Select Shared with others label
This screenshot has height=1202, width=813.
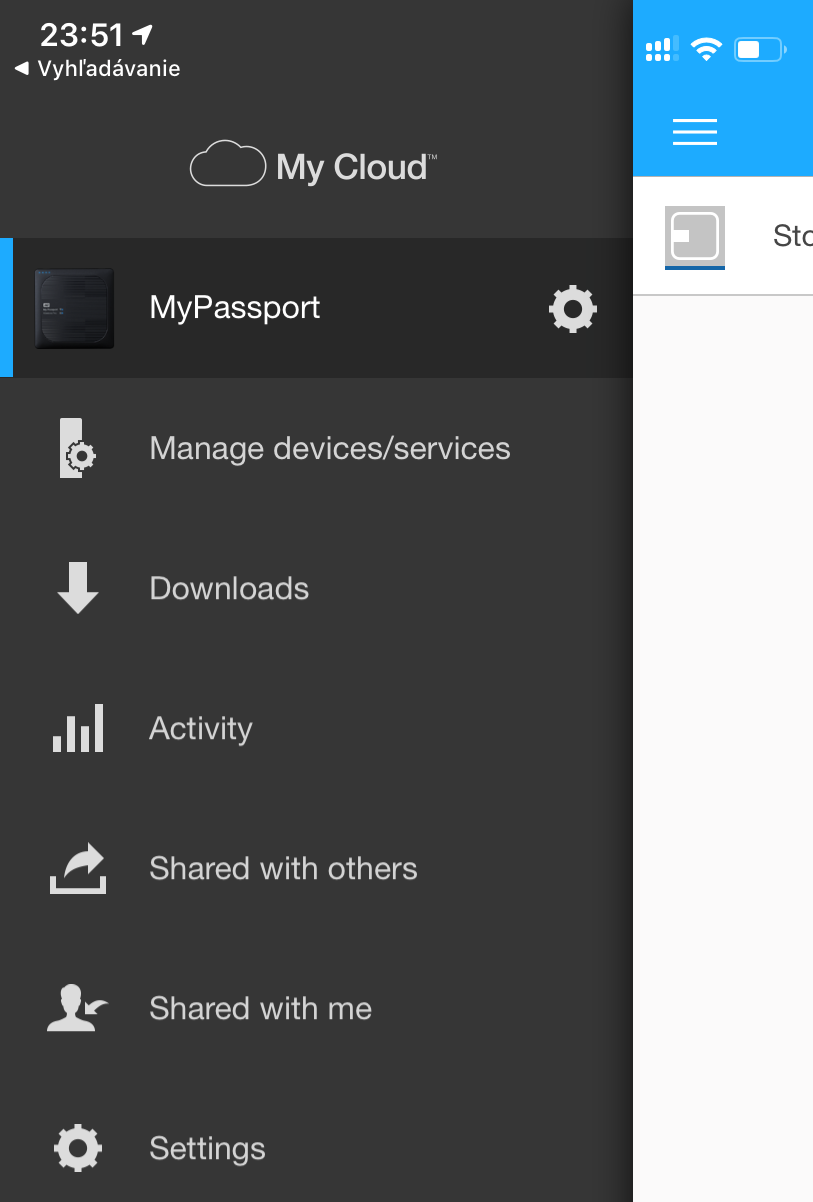tap(283, 868)
